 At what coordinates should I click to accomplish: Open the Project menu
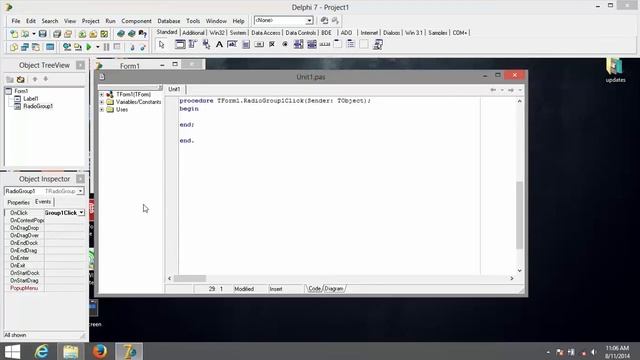pyautogui.click(x=90, y=21)
